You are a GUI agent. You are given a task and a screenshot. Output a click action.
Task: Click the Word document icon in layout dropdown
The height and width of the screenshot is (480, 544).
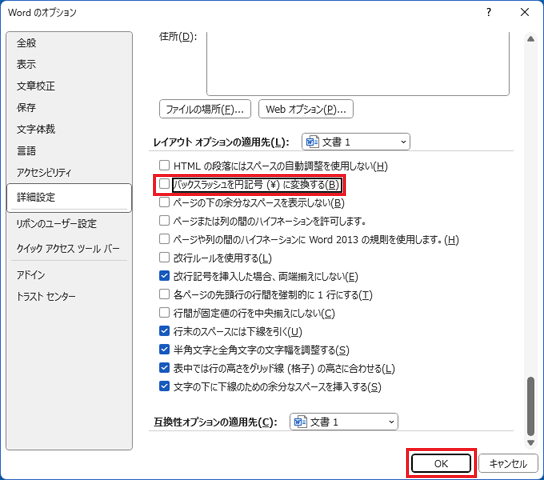pos(312,142)
